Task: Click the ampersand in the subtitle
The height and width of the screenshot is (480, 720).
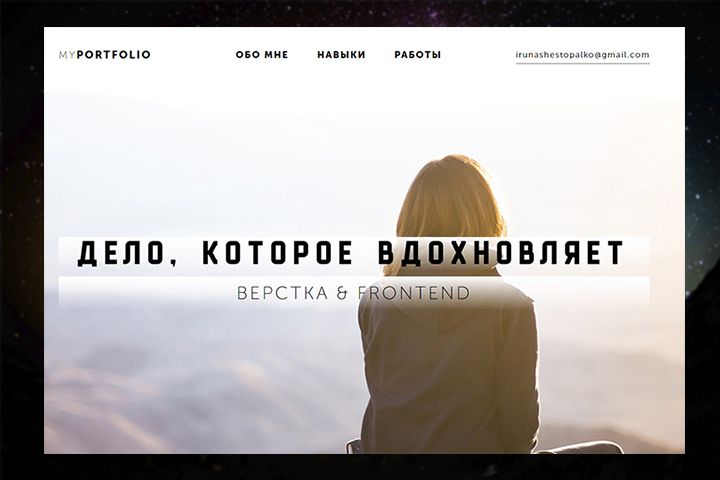Action: click(342, 293)
